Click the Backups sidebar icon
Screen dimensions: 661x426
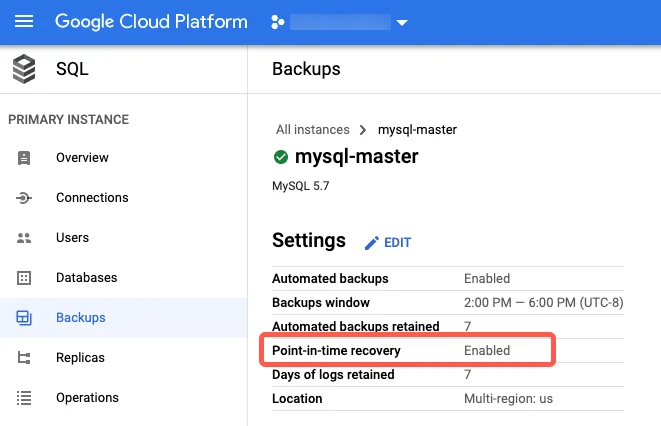pos(24,318)
